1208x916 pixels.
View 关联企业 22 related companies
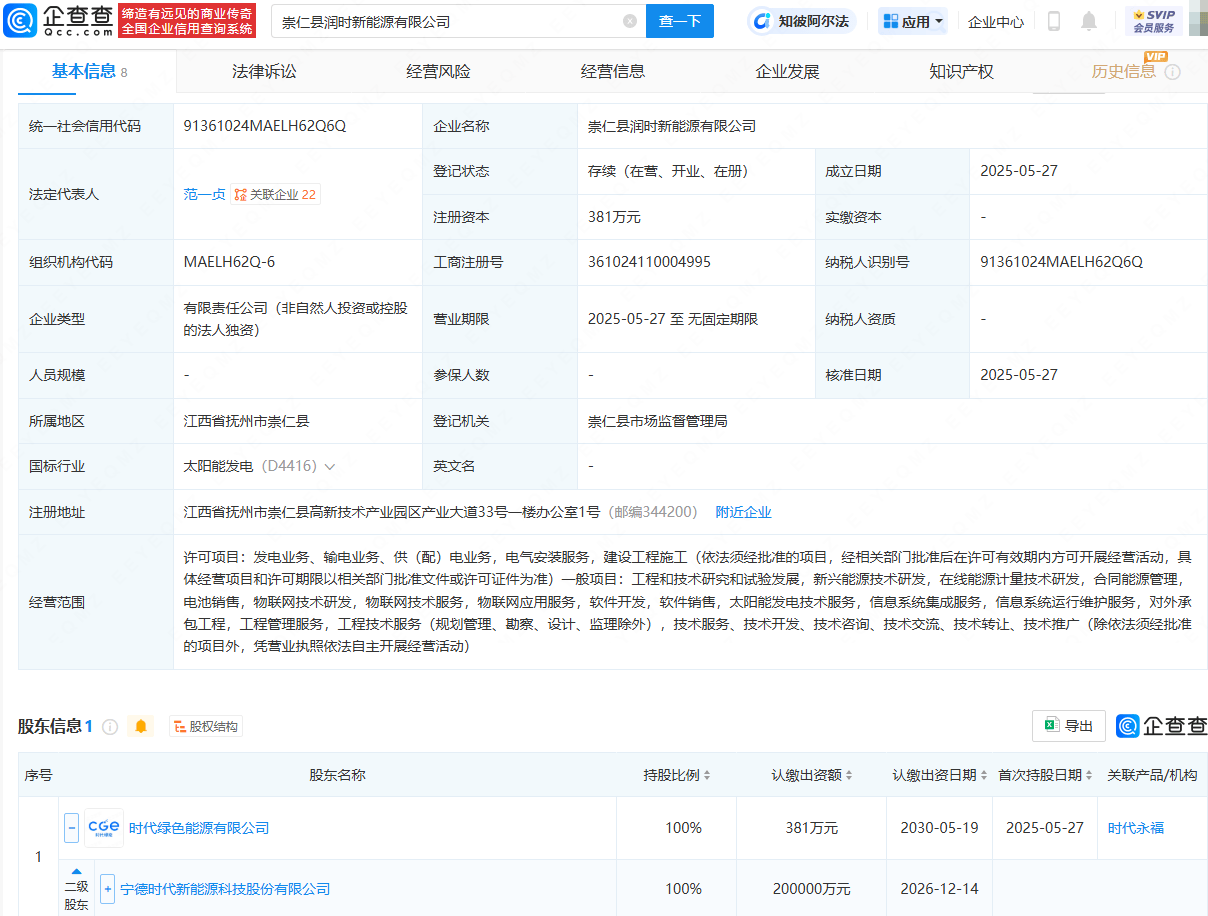click(x=276, y=195)
